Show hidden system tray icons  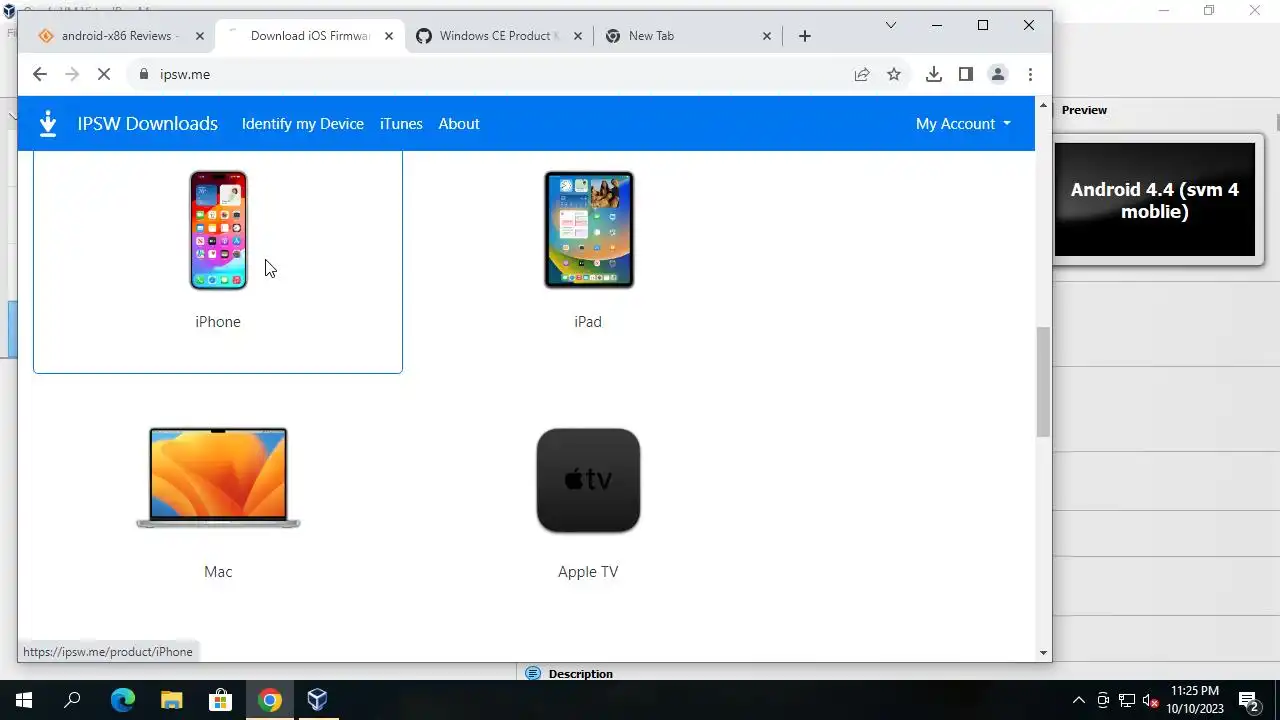point(1078,701)
